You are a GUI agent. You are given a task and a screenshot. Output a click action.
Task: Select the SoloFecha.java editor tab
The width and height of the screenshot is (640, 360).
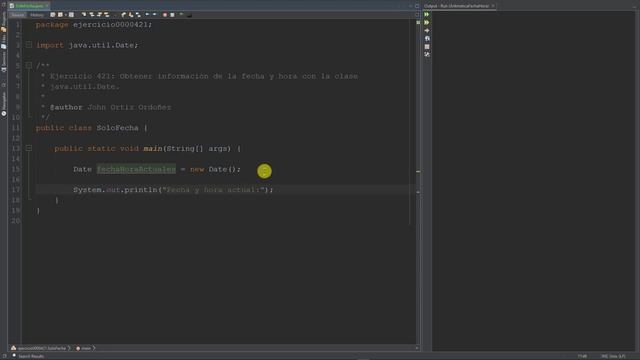click(x=29, y=6)
